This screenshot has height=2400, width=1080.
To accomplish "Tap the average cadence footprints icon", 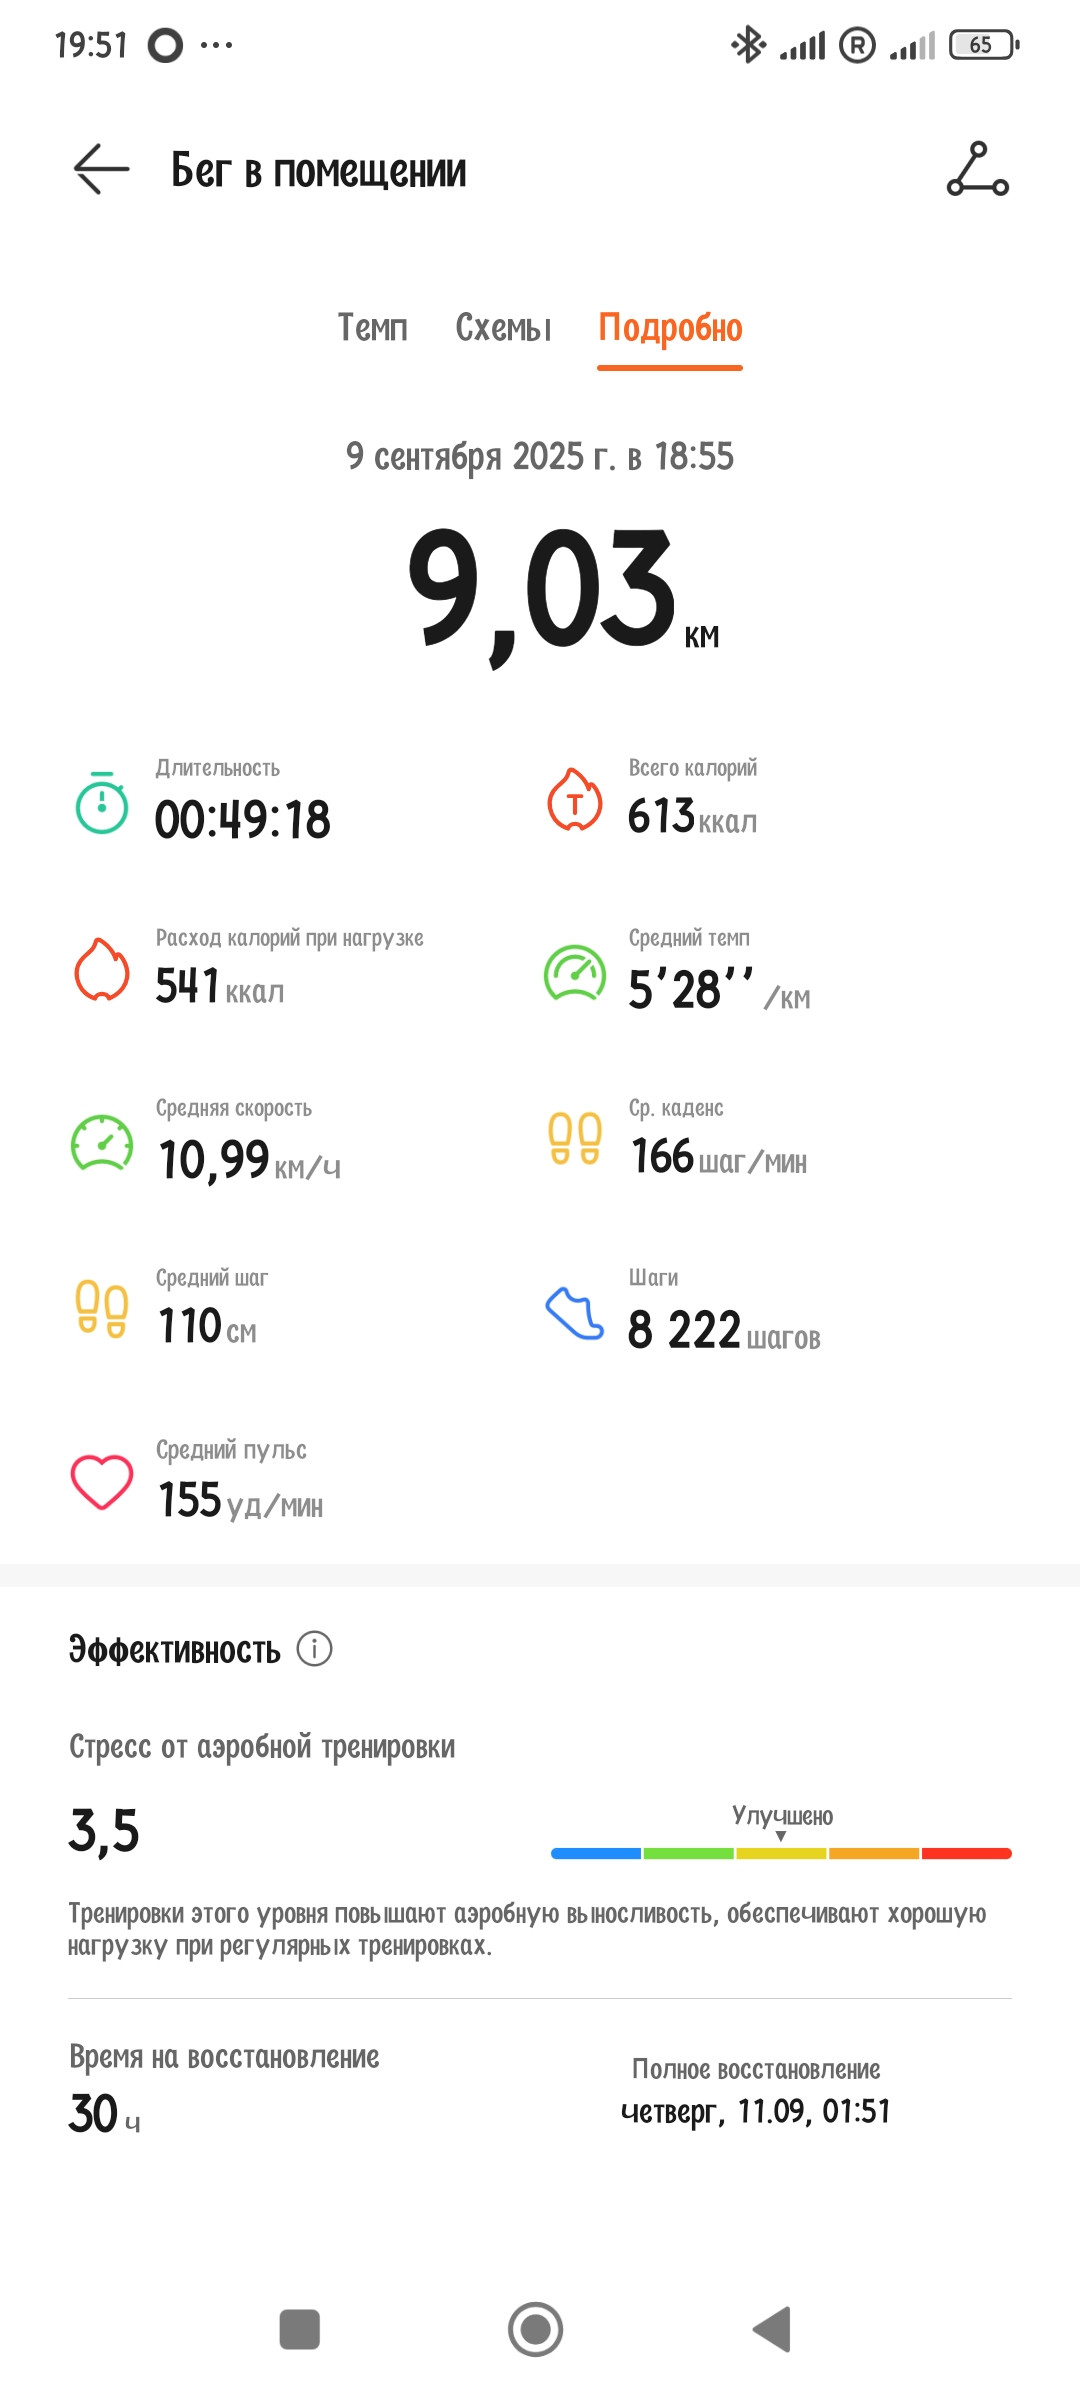I will [575, 1139].
